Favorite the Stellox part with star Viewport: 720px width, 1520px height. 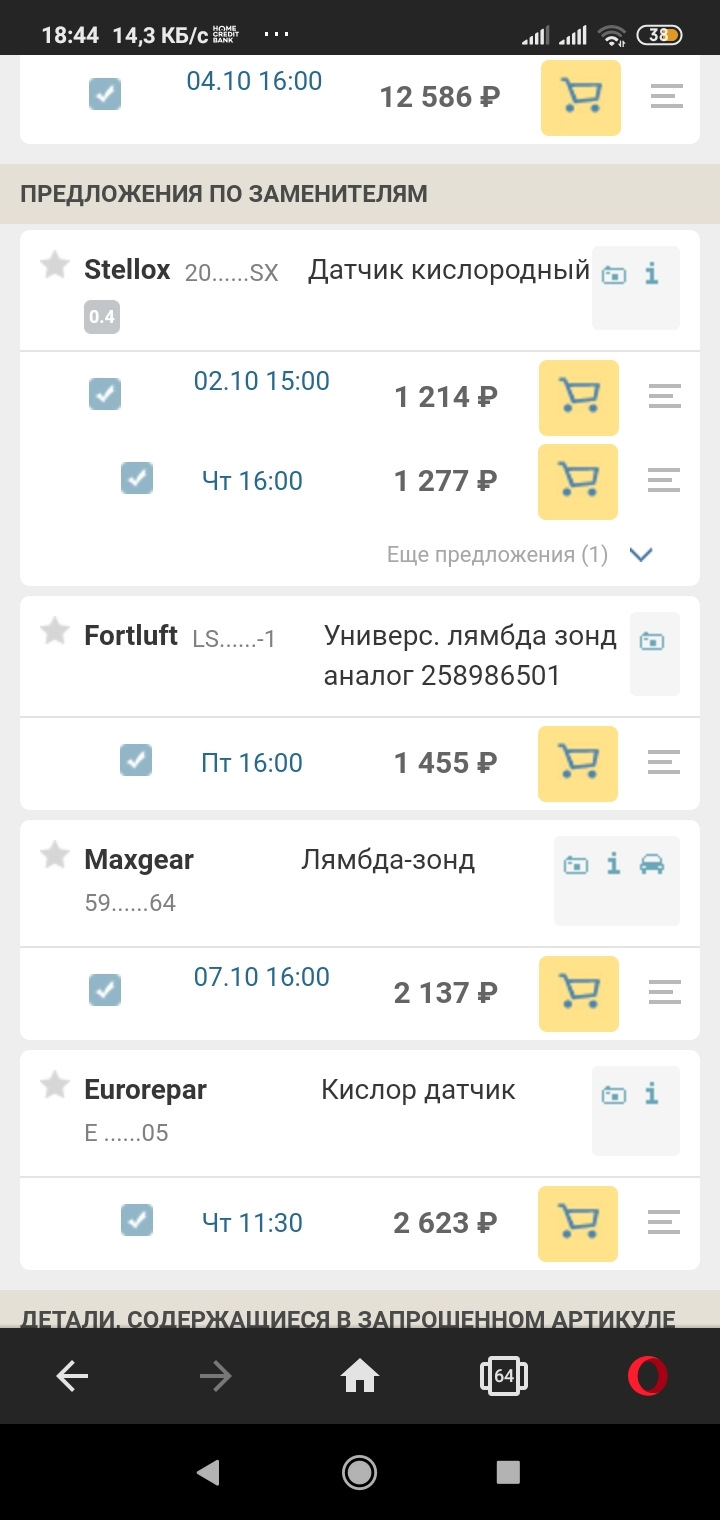(x=55, y=266)
